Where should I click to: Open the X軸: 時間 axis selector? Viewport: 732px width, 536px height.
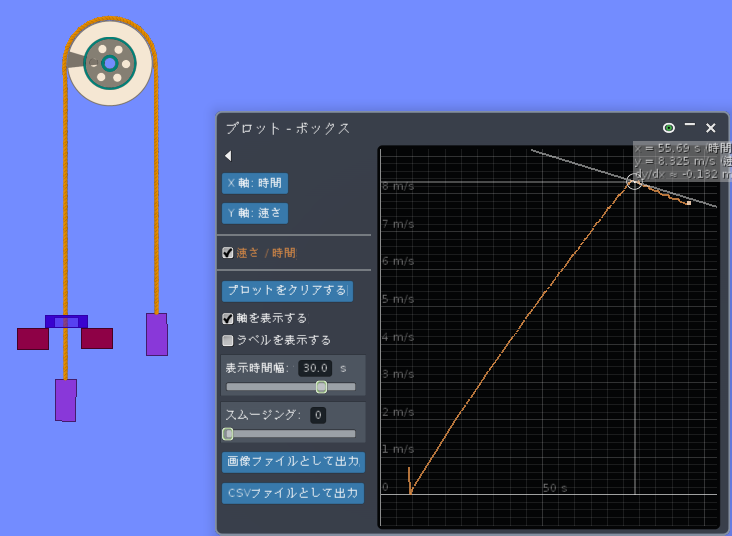(255, 183)
